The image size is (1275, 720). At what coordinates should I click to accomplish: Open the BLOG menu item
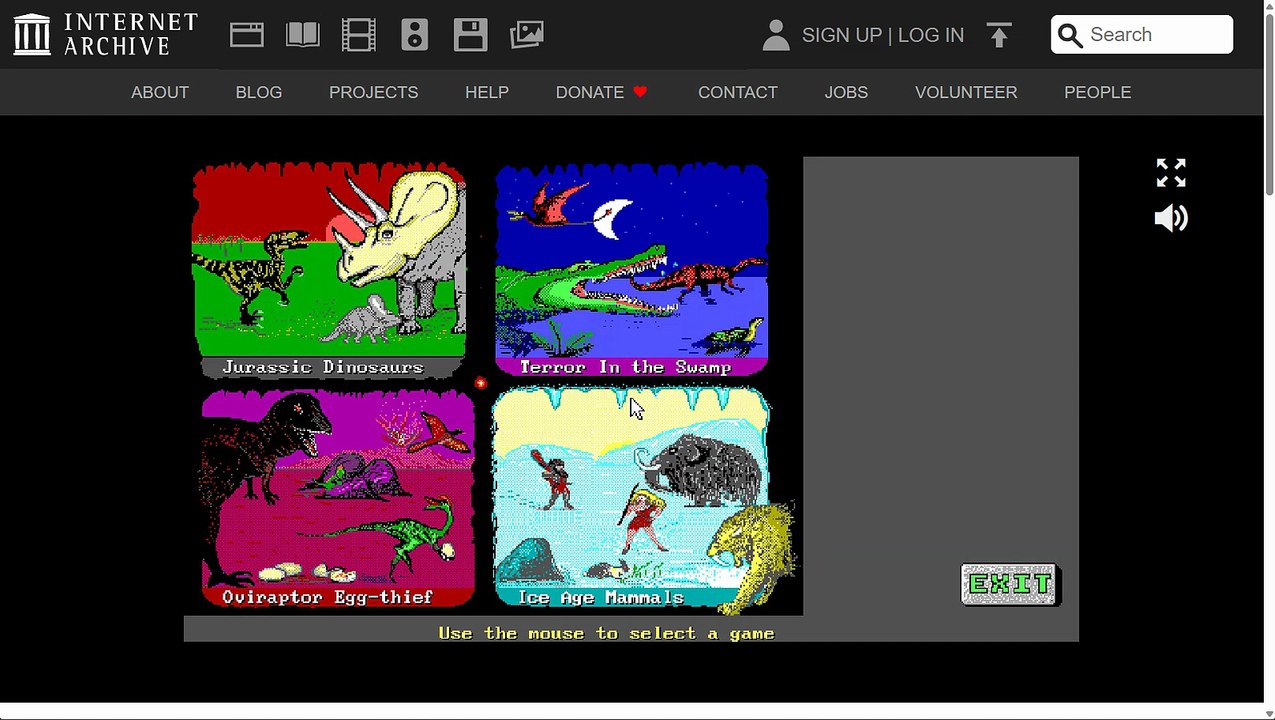(259, 92)
